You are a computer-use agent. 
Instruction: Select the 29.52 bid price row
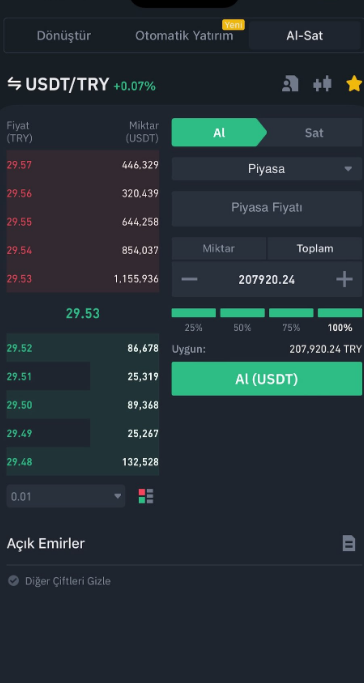click(83, 348)
